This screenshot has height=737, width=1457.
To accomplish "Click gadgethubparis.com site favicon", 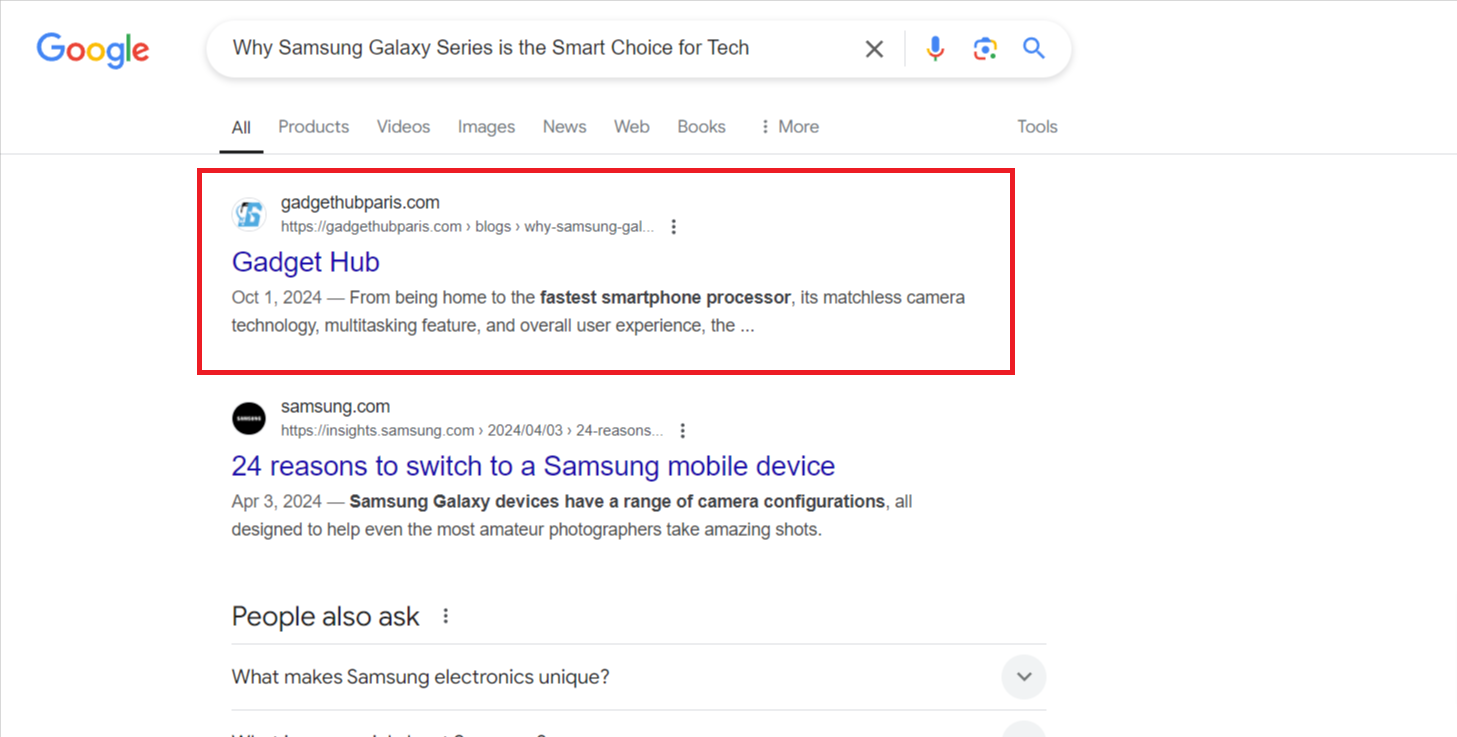I will pyautogui.click(x=249, y=214).
